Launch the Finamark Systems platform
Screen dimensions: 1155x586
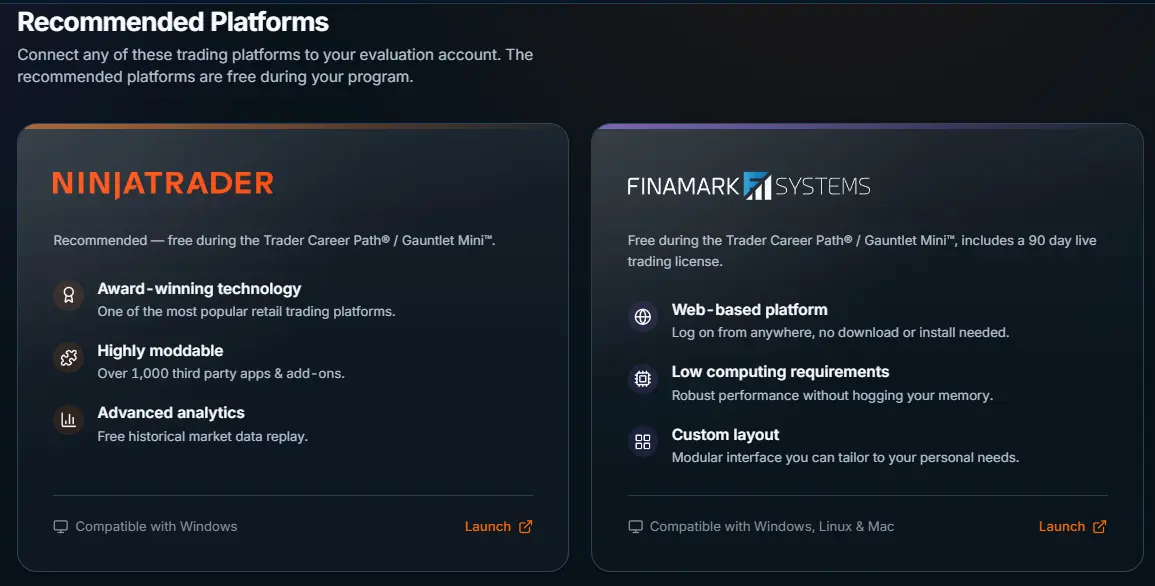(1063, 525)
